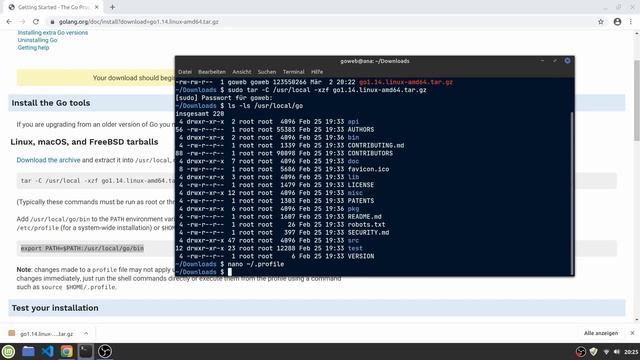
Task: Close the downloads bar
Action: point(632,333)
